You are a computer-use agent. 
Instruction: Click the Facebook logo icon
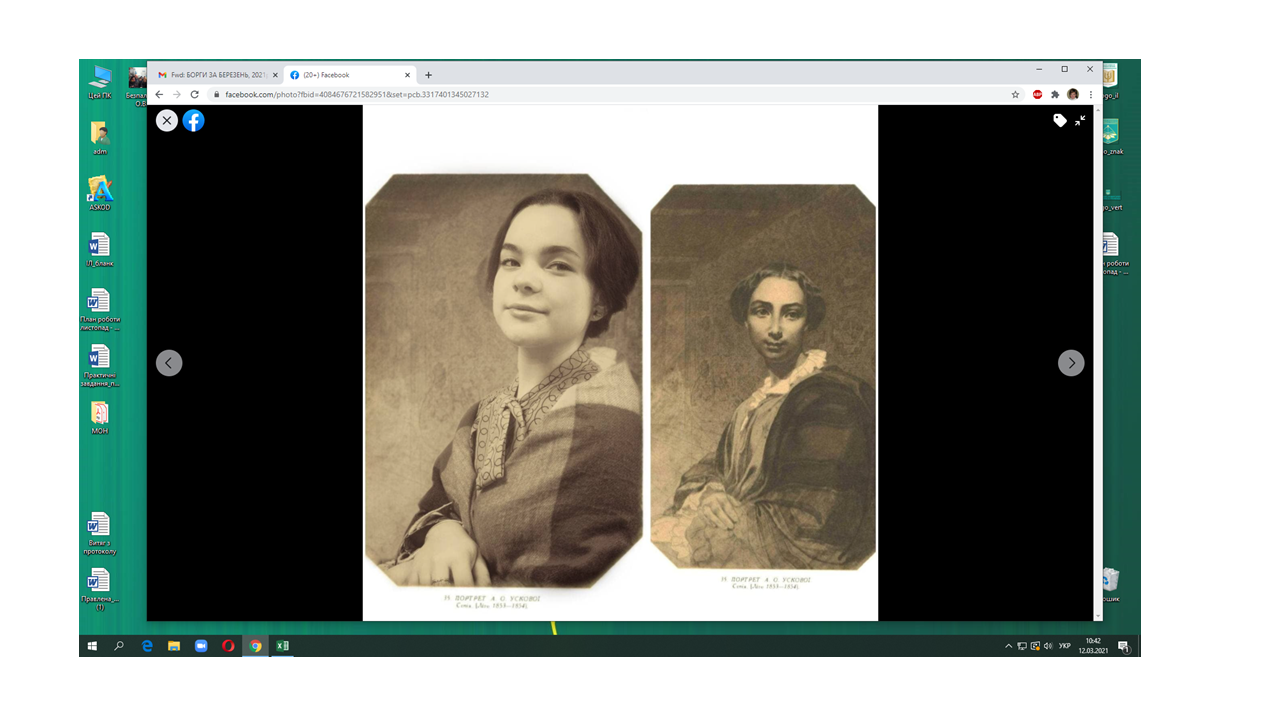[193, 120]
